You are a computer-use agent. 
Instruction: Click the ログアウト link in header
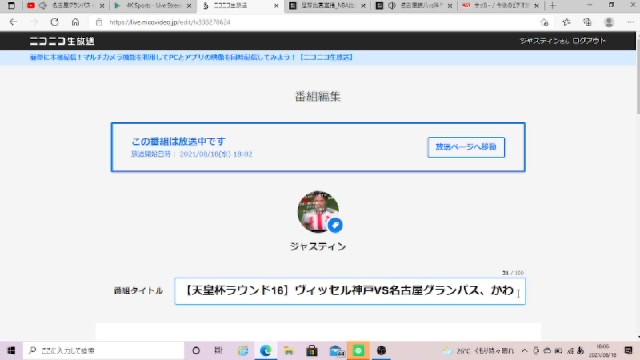click(589, 41)
